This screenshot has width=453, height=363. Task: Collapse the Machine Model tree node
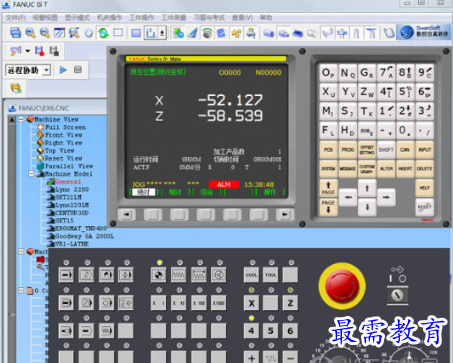(31, 174)
